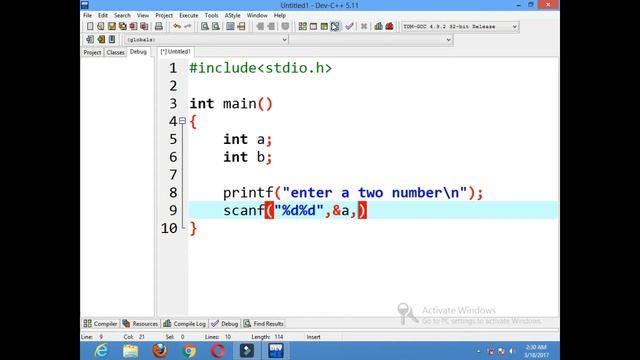Click the Compile four-squares icon
640x360 pixels.
click(x=302, y=27)
